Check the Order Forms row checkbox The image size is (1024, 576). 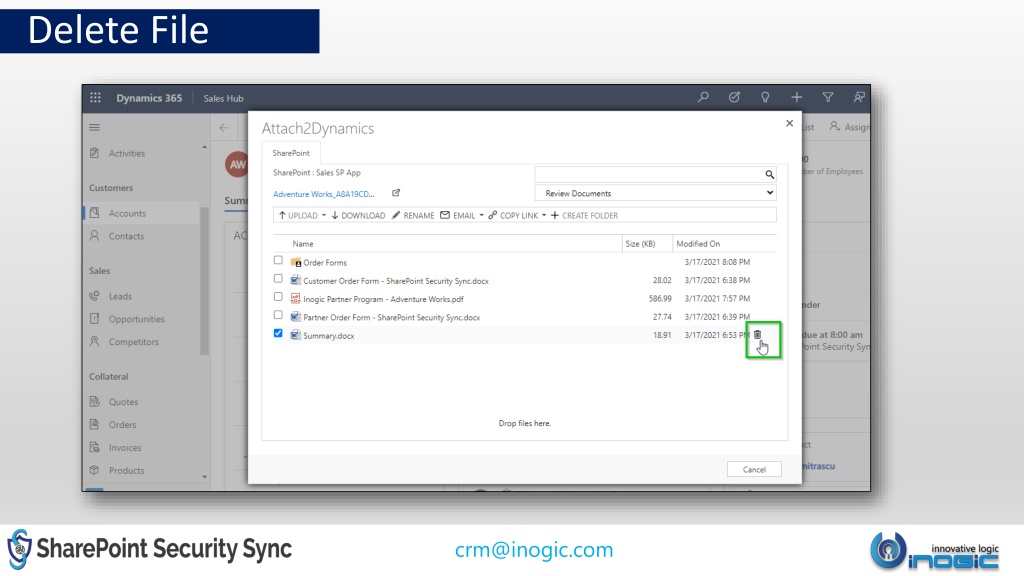click(x=278, y=260)
